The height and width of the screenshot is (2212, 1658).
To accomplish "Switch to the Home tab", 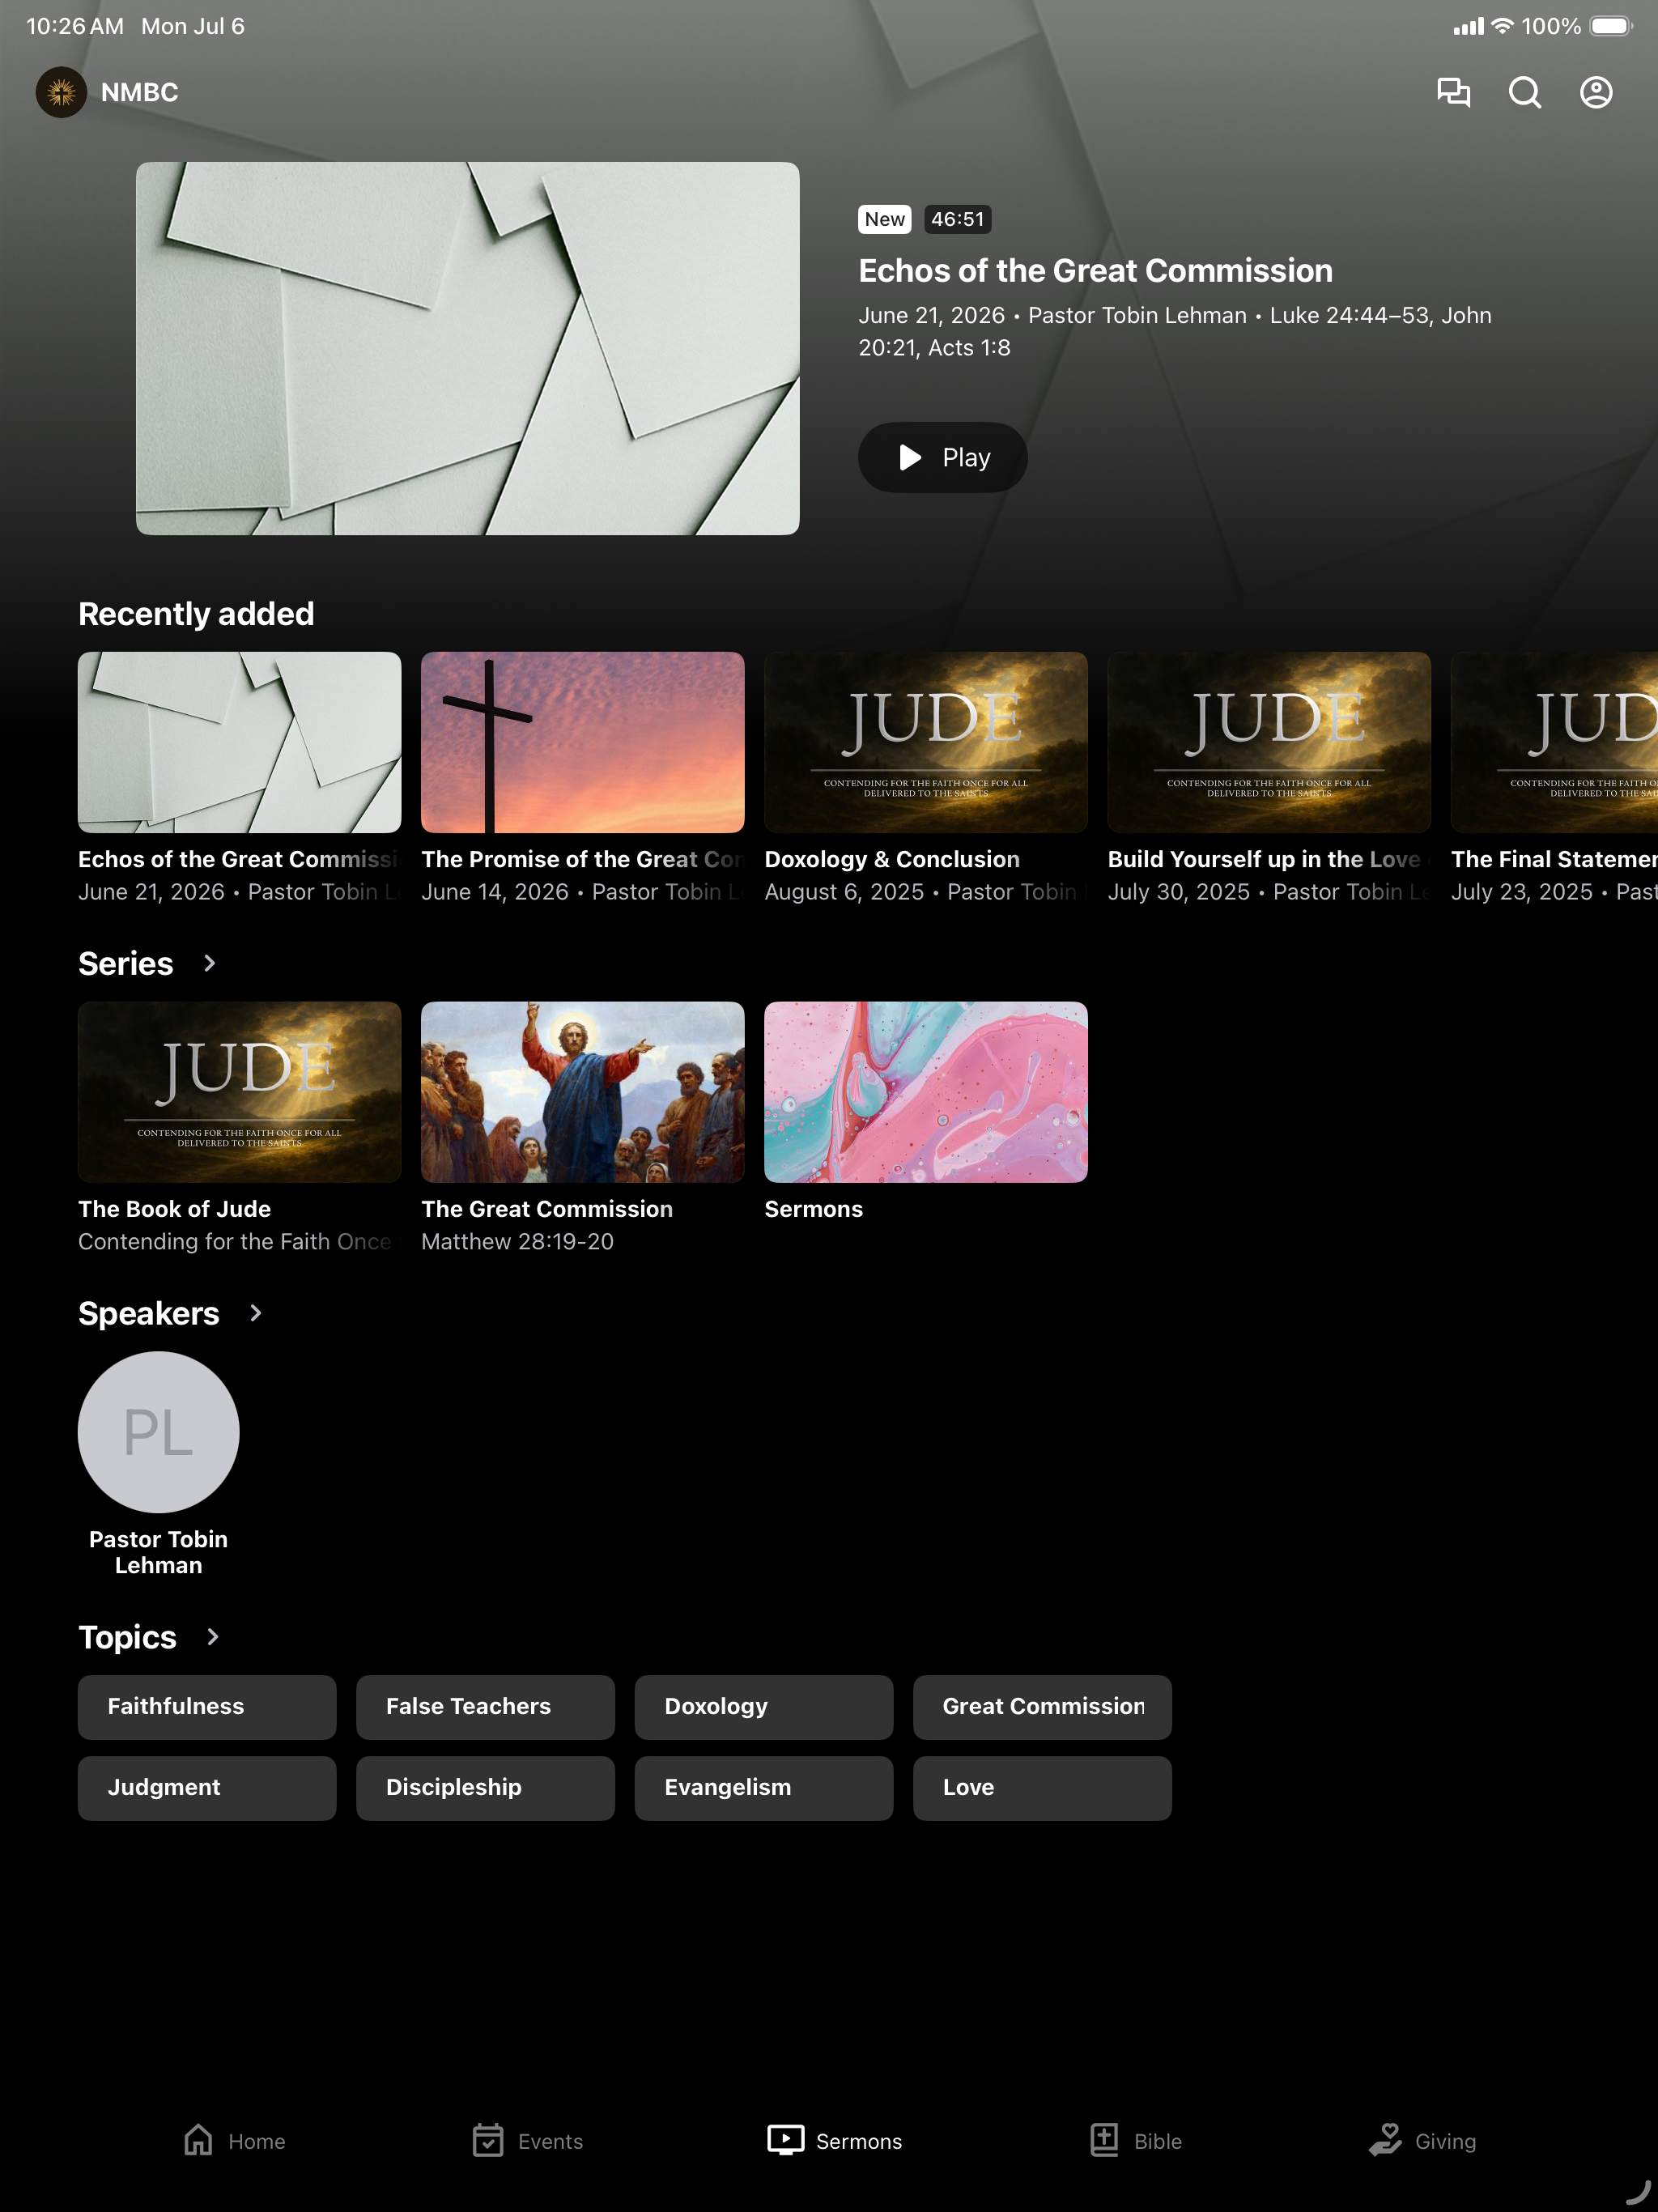I will [234, 2141].
